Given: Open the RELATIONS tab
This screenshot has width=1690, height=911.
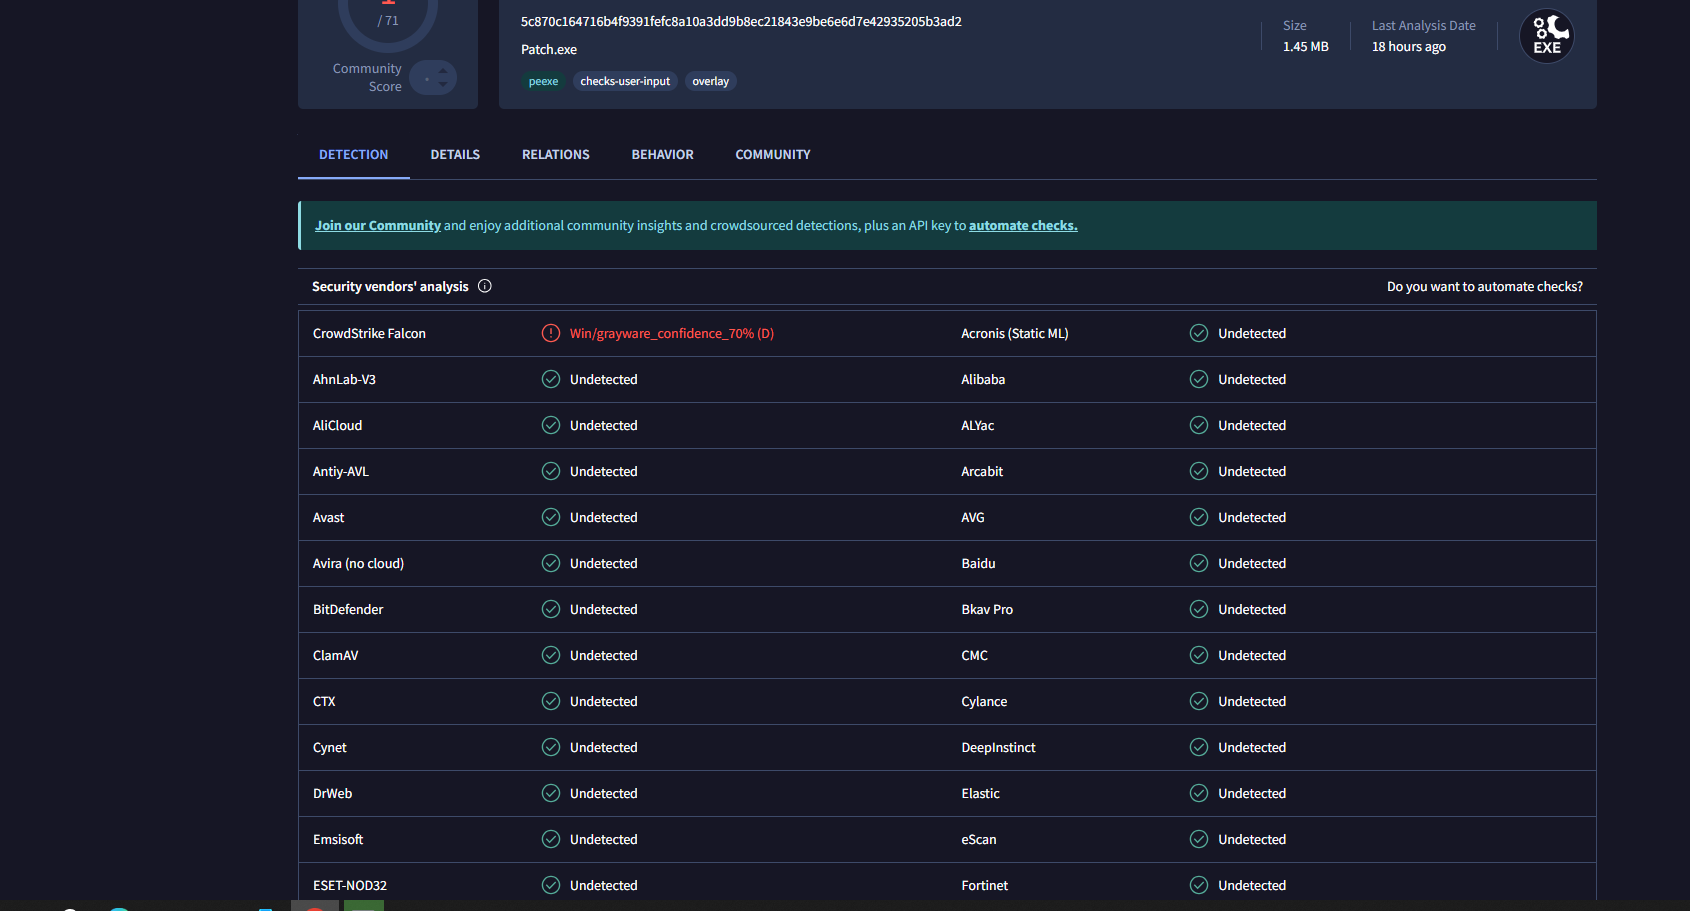Looking at the screenshot, I should point(556,155).
